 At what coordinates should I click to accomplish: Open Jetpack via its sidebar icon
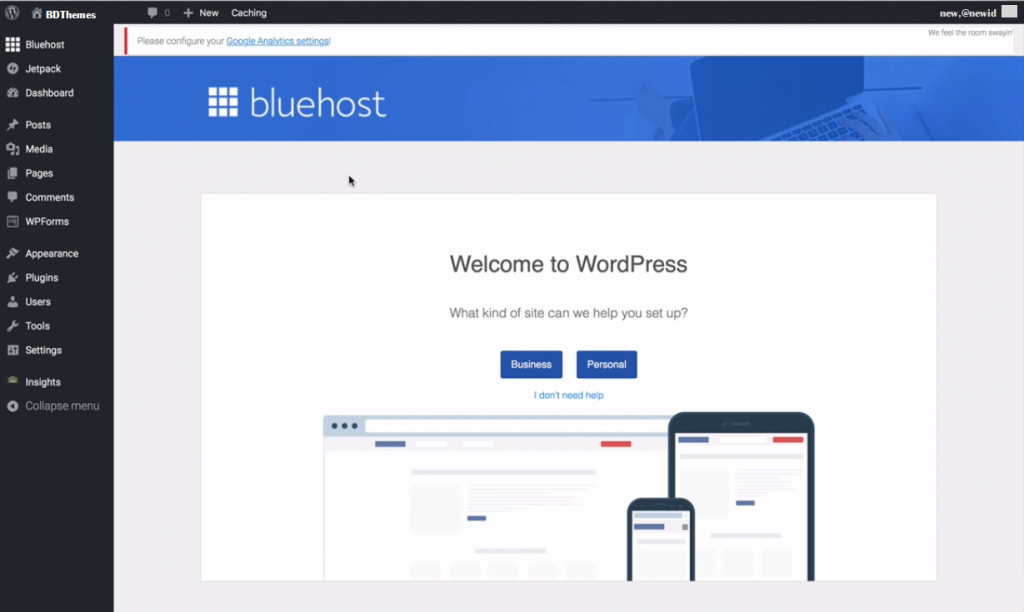(x=13, y=69)
